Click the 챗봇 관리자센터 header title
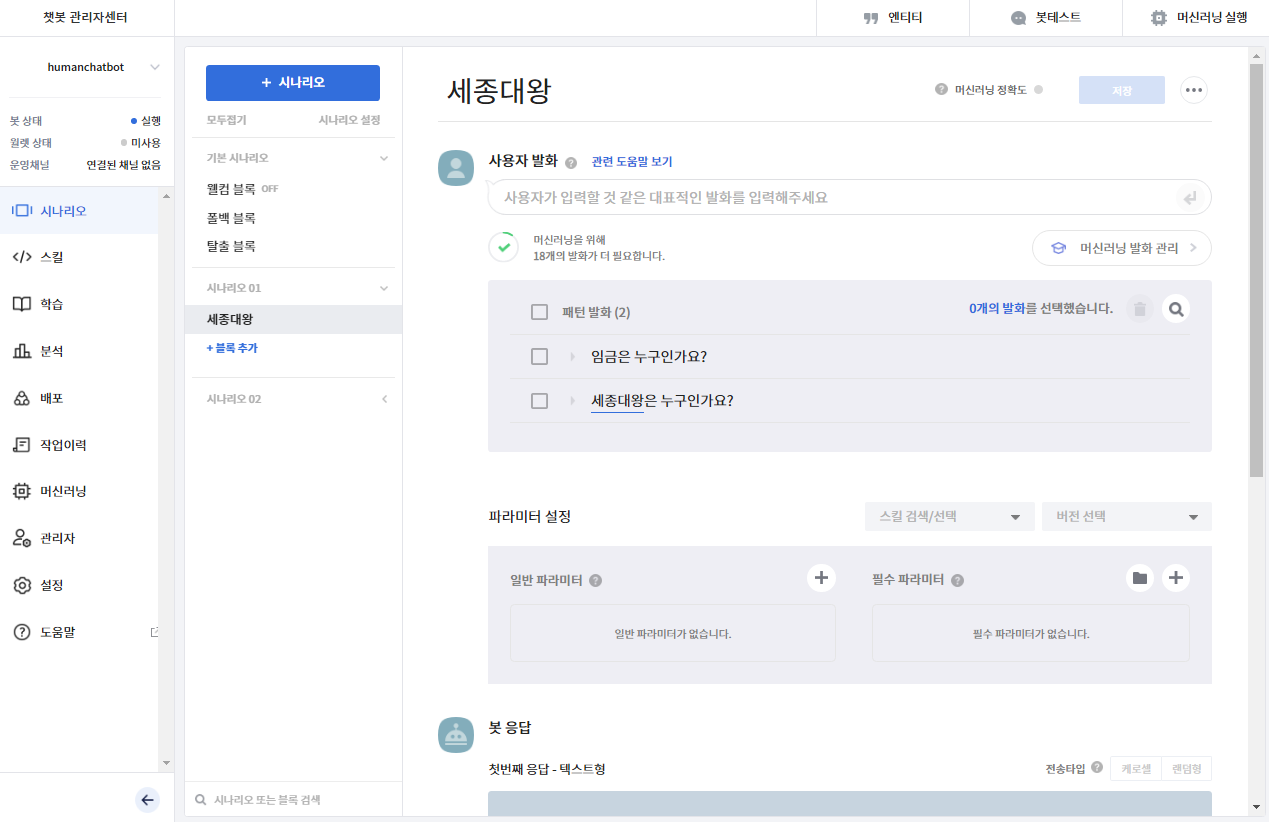Viewport: 1269px width, 822px height. (x=85, y=17)
